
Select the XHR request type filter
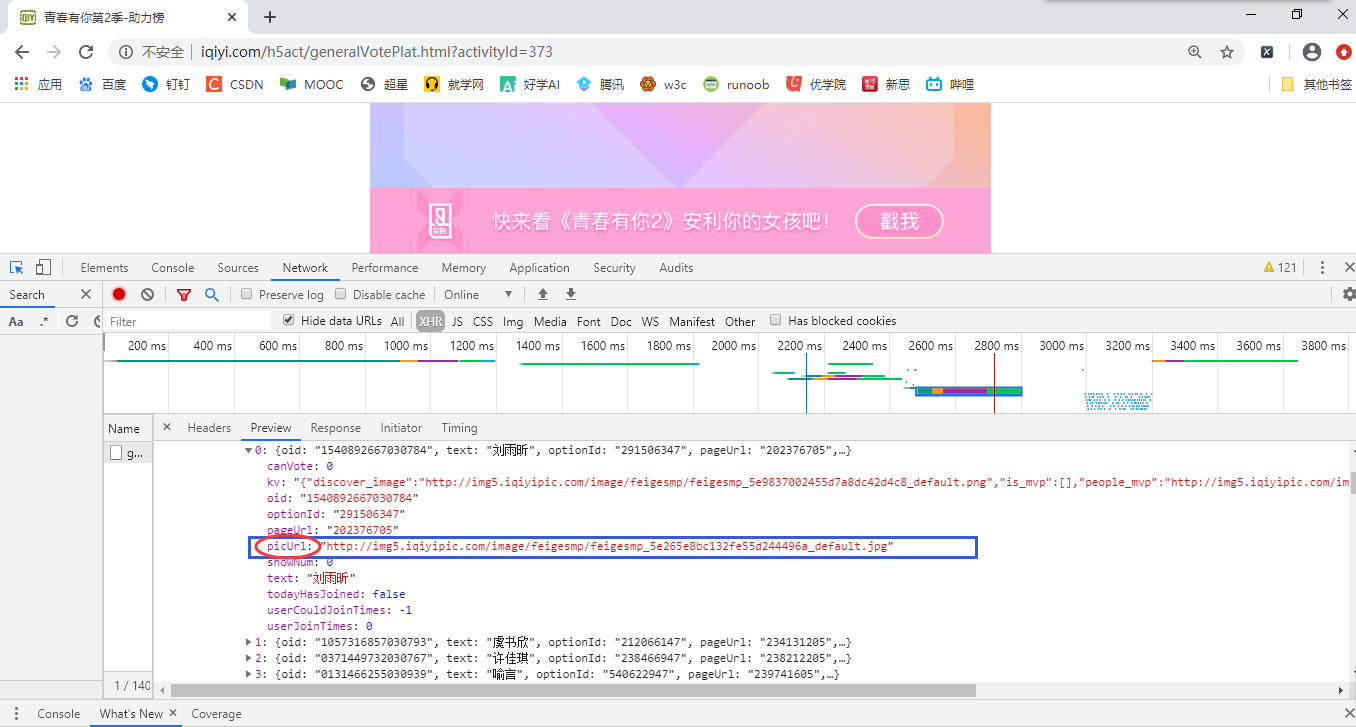coord(431,321)
